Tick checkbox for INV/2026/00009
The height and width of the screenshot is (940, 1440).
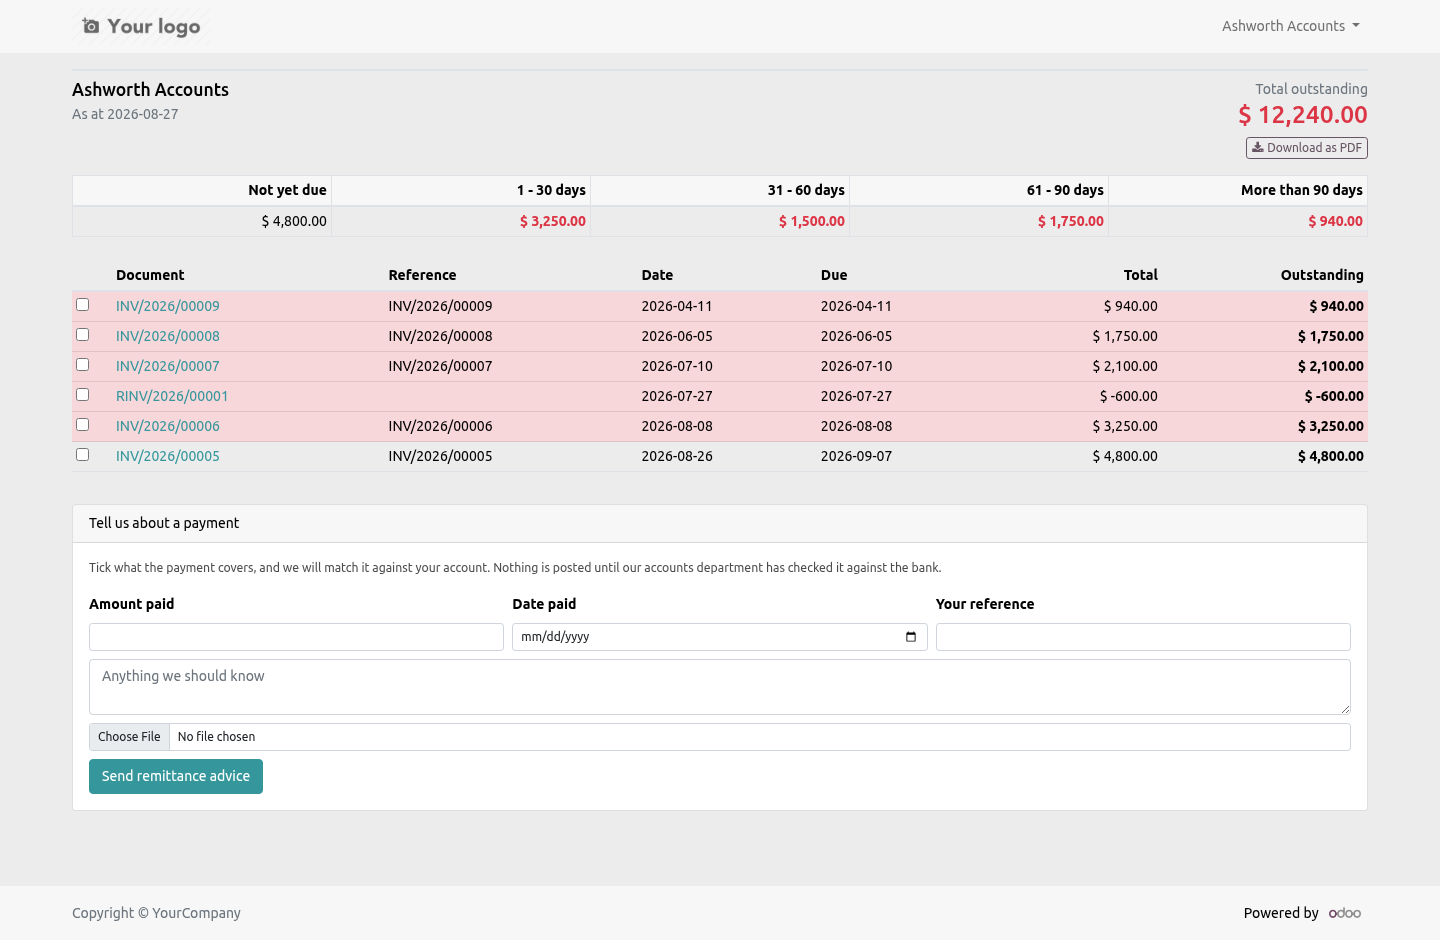[x=83, y=305]
